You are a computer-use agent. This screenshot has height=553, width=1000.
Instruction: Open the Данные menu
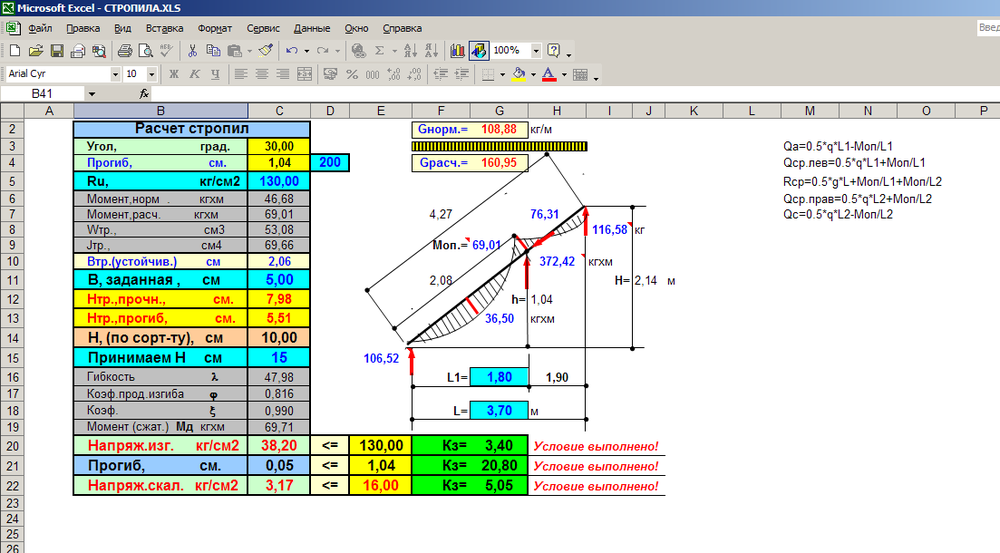click(312, 28)
